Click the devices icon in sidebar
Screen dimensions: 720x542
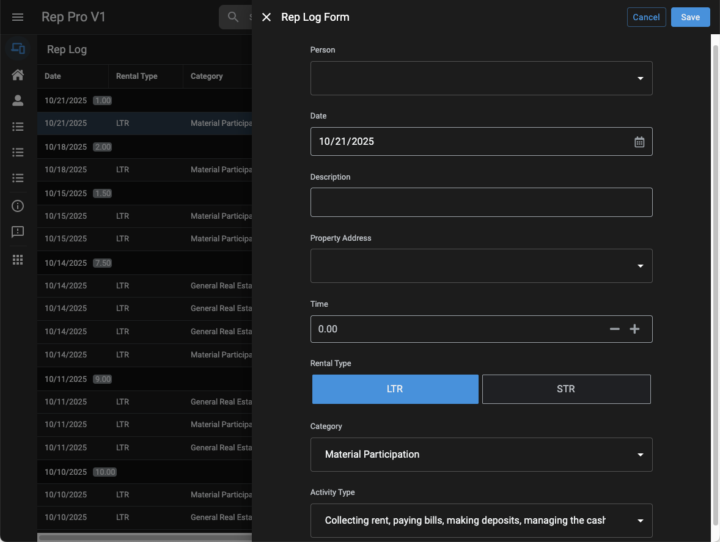17,49
